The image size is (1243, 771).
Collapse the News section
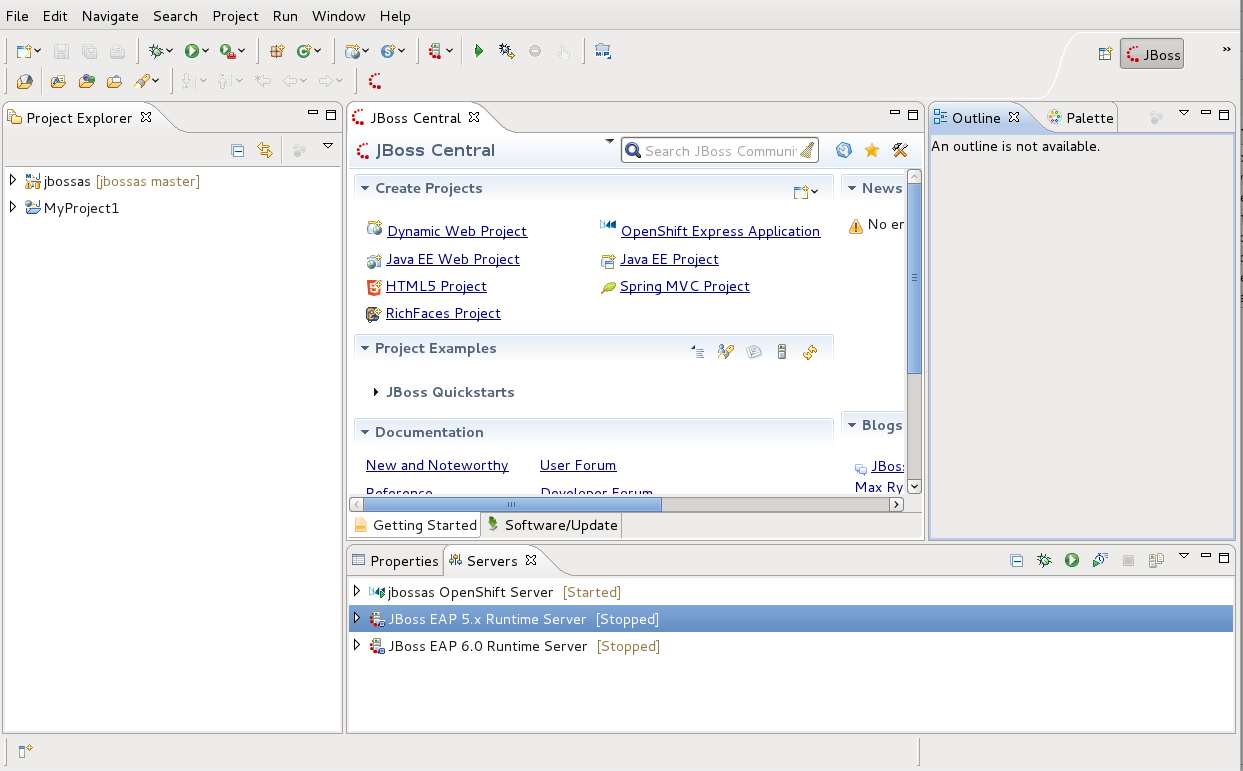coord(852,188)
